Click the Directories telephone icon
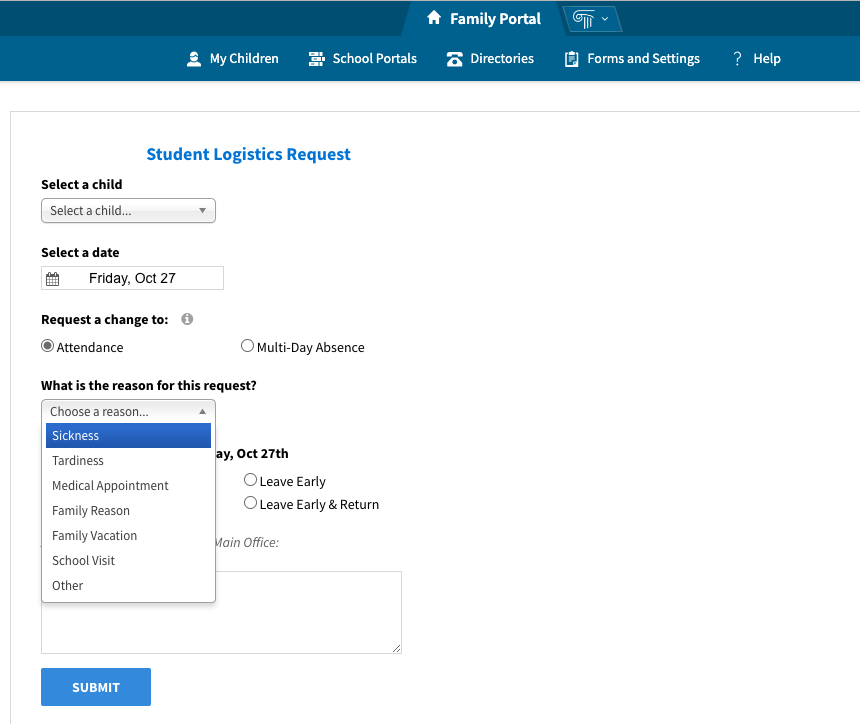The height and width of the screenshot is (724, 860). [x=455, y=59]
